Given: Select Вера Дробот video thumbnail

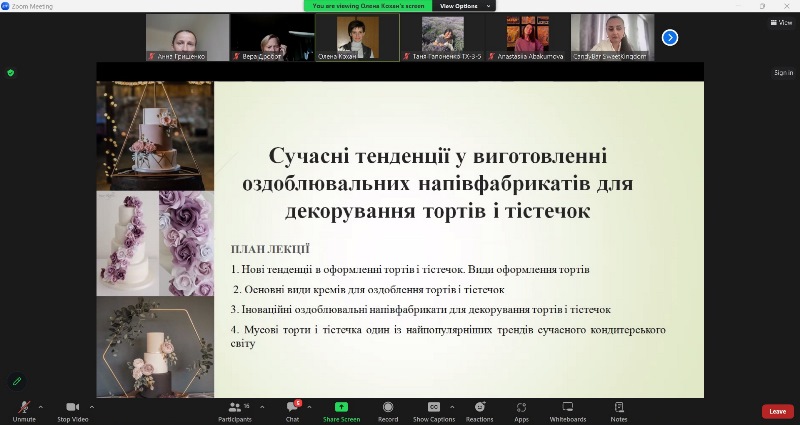Looking at the screenshot, I should pos(272,37).
